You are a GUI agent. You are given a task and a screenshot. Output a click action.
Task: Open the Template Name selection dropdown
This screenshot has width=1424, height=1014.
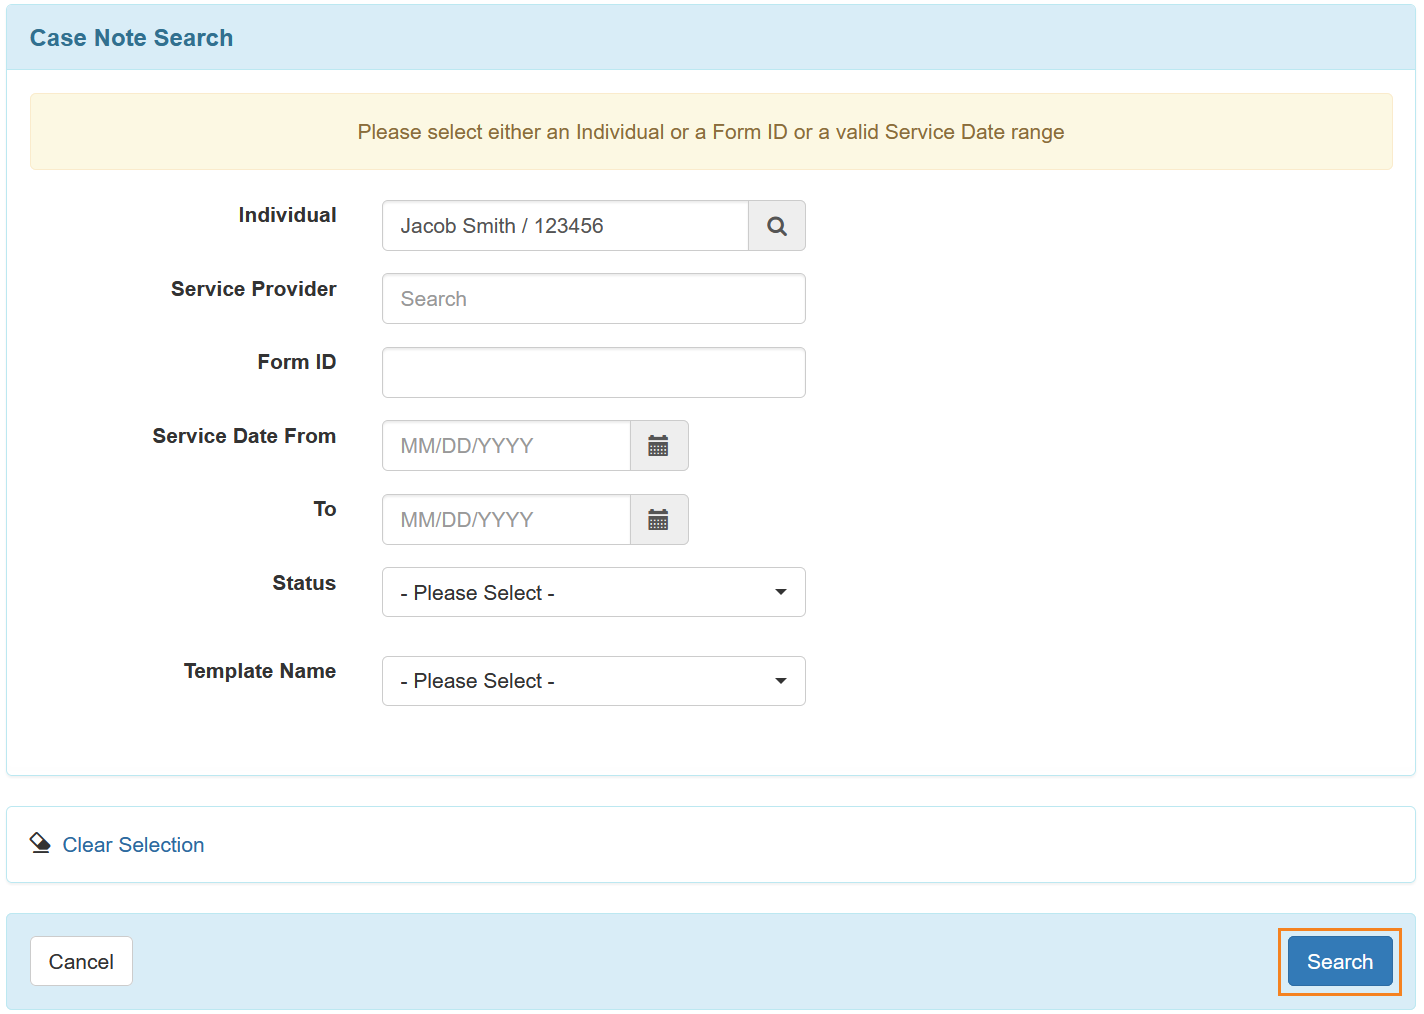(x=593, y=680)
